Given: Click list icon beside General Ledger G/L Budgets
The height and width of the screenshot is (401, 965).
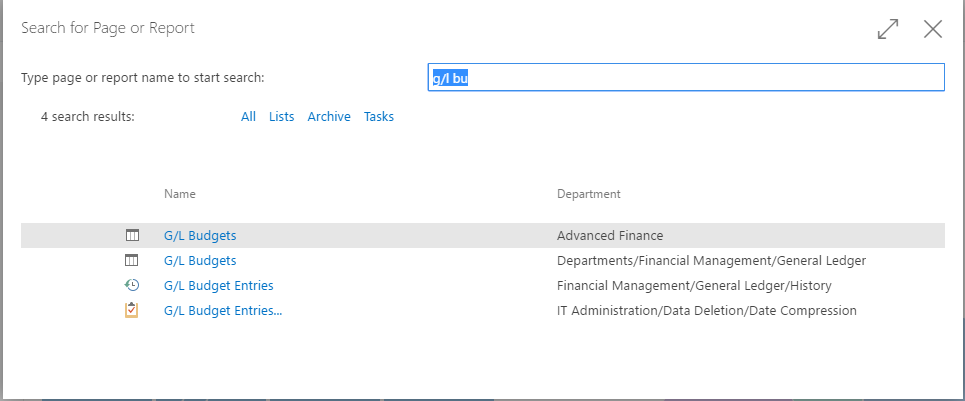Looking at the screenshot, I should pos(132,261).
